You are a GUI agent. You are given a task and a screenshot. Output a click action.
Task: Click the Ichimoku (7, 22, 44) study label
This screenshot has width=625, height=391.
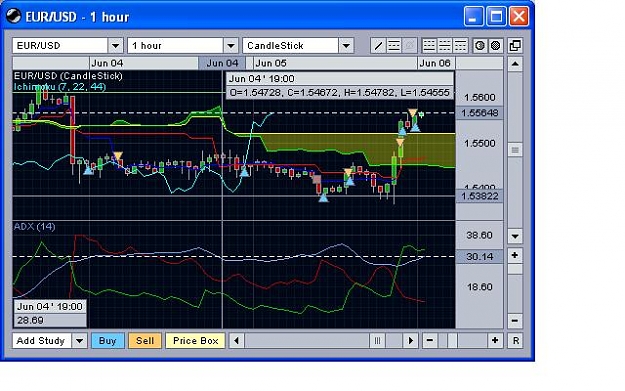(x=60, y=86)
